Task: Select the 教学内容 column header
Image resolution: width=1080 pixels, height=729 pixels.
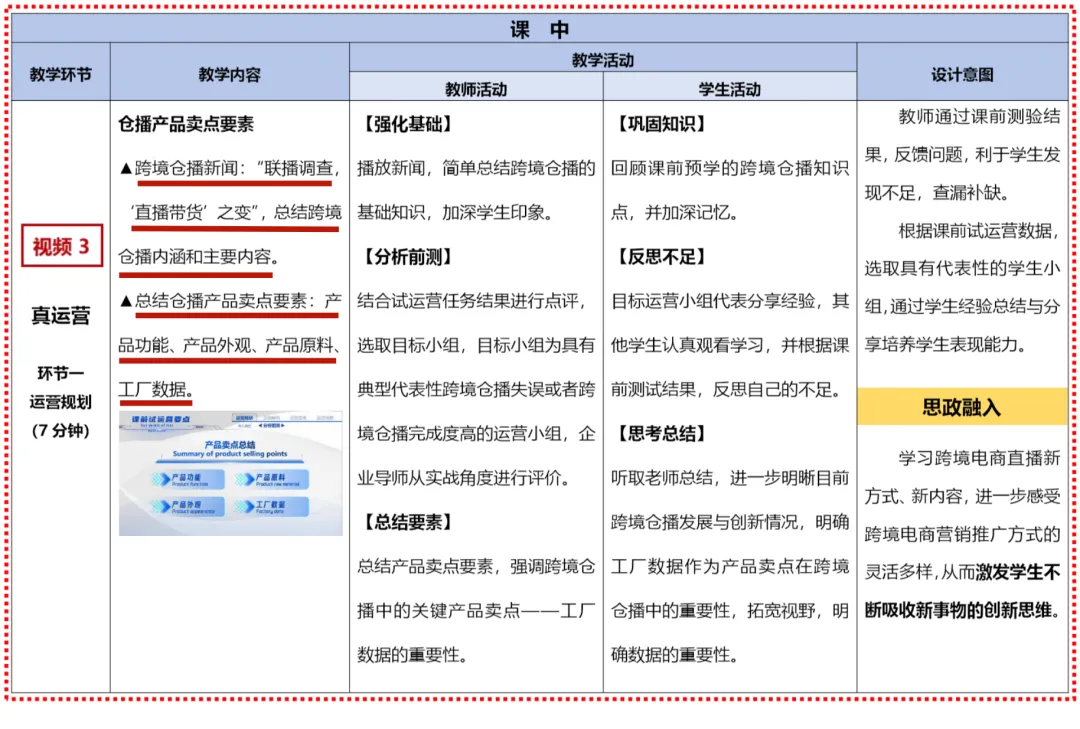Action: tap(229, 74)
